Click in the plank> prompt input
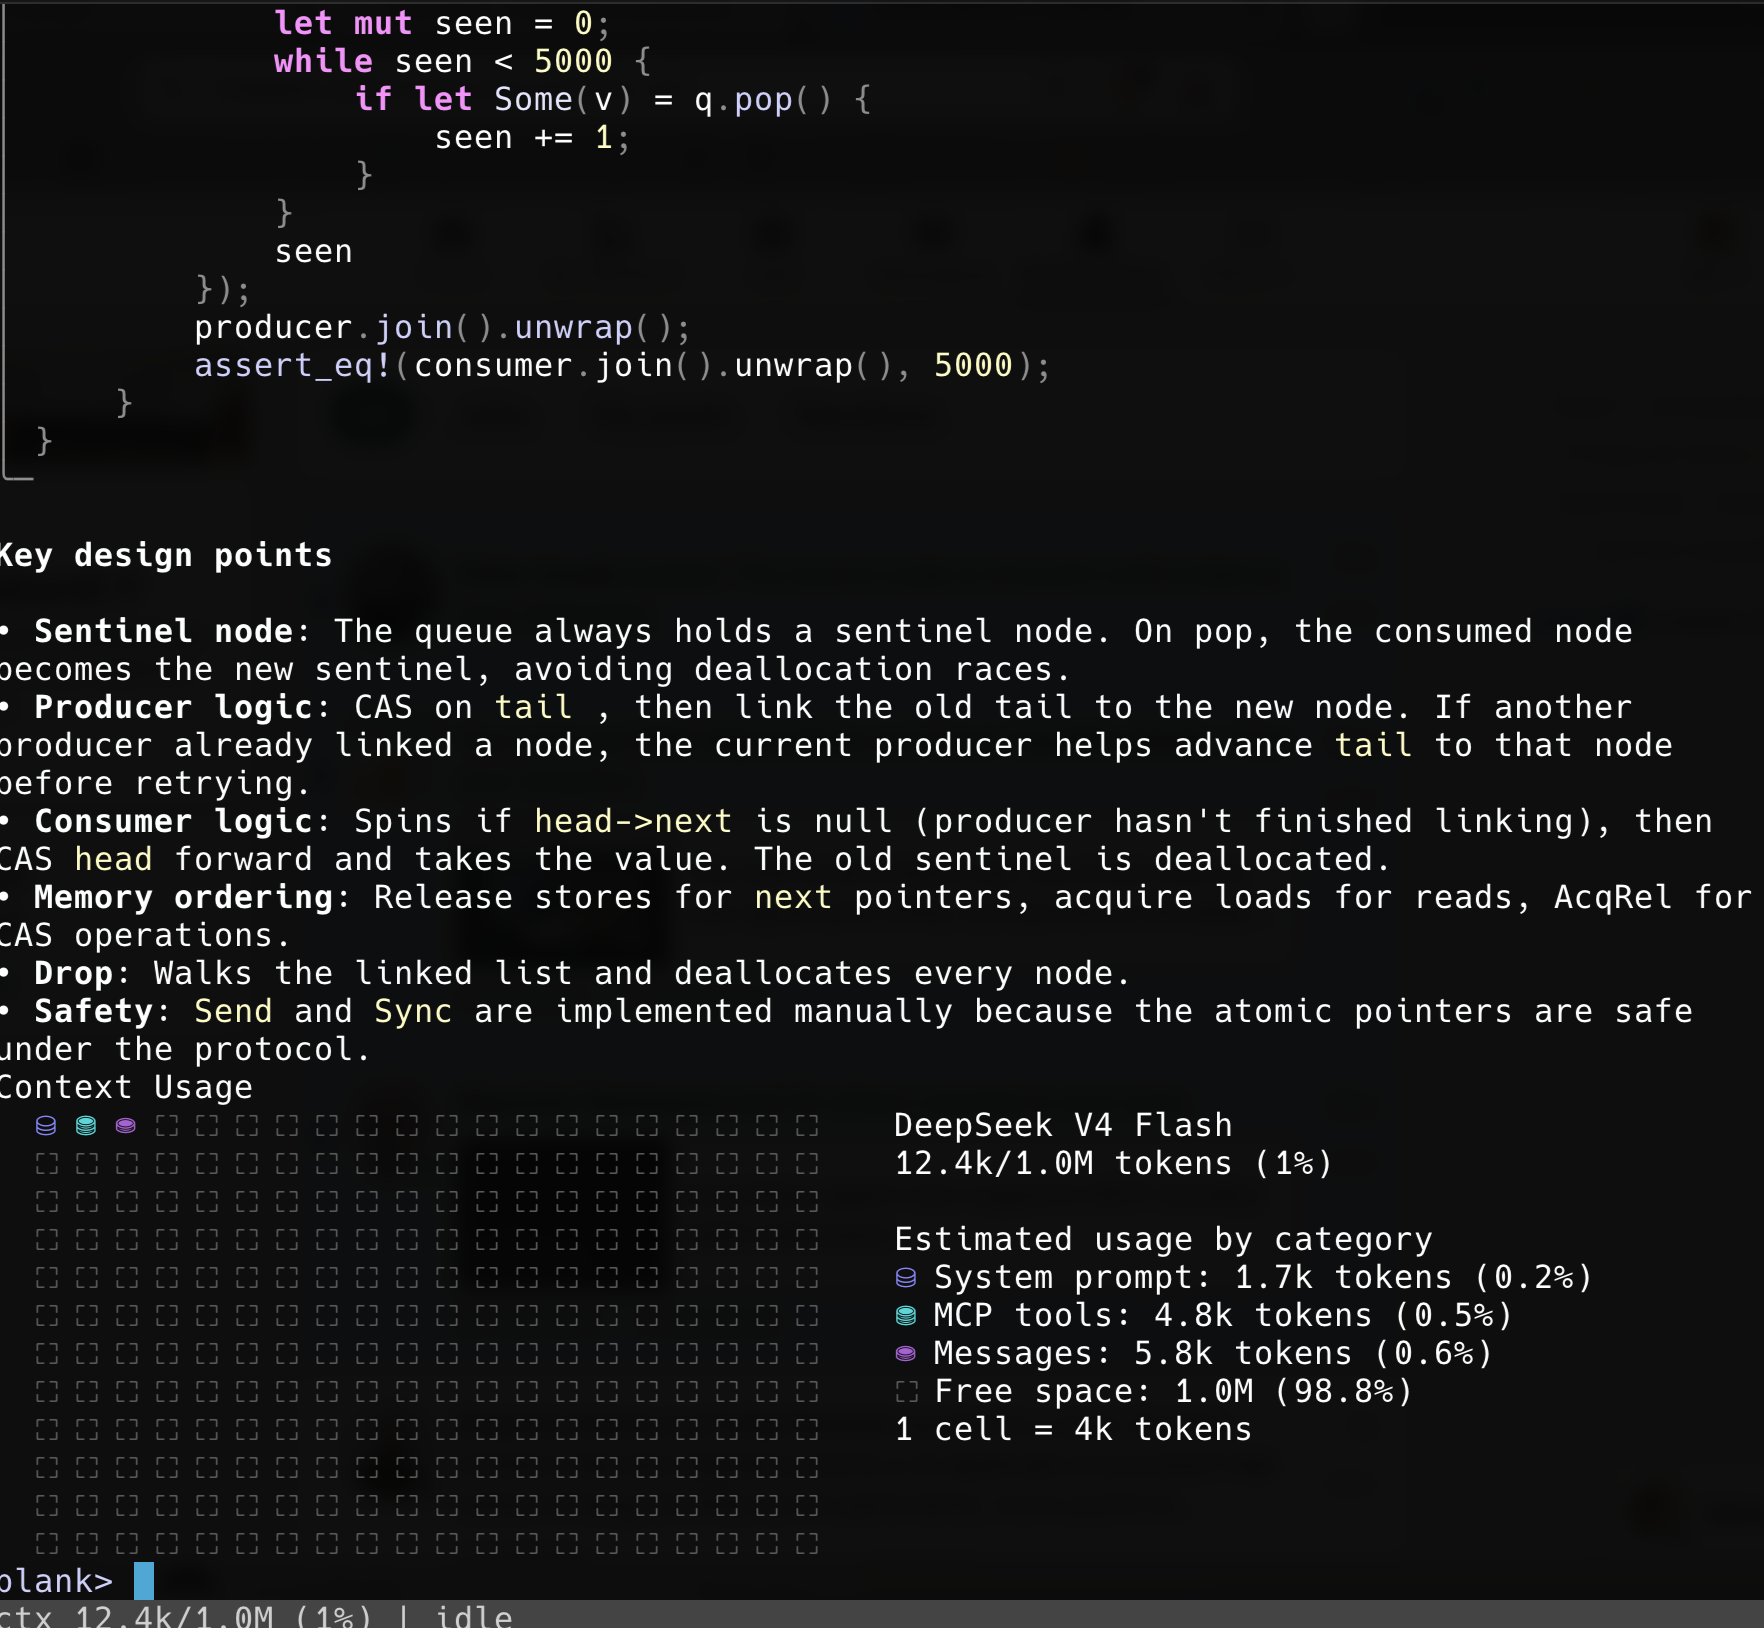 pos(144,1581)
